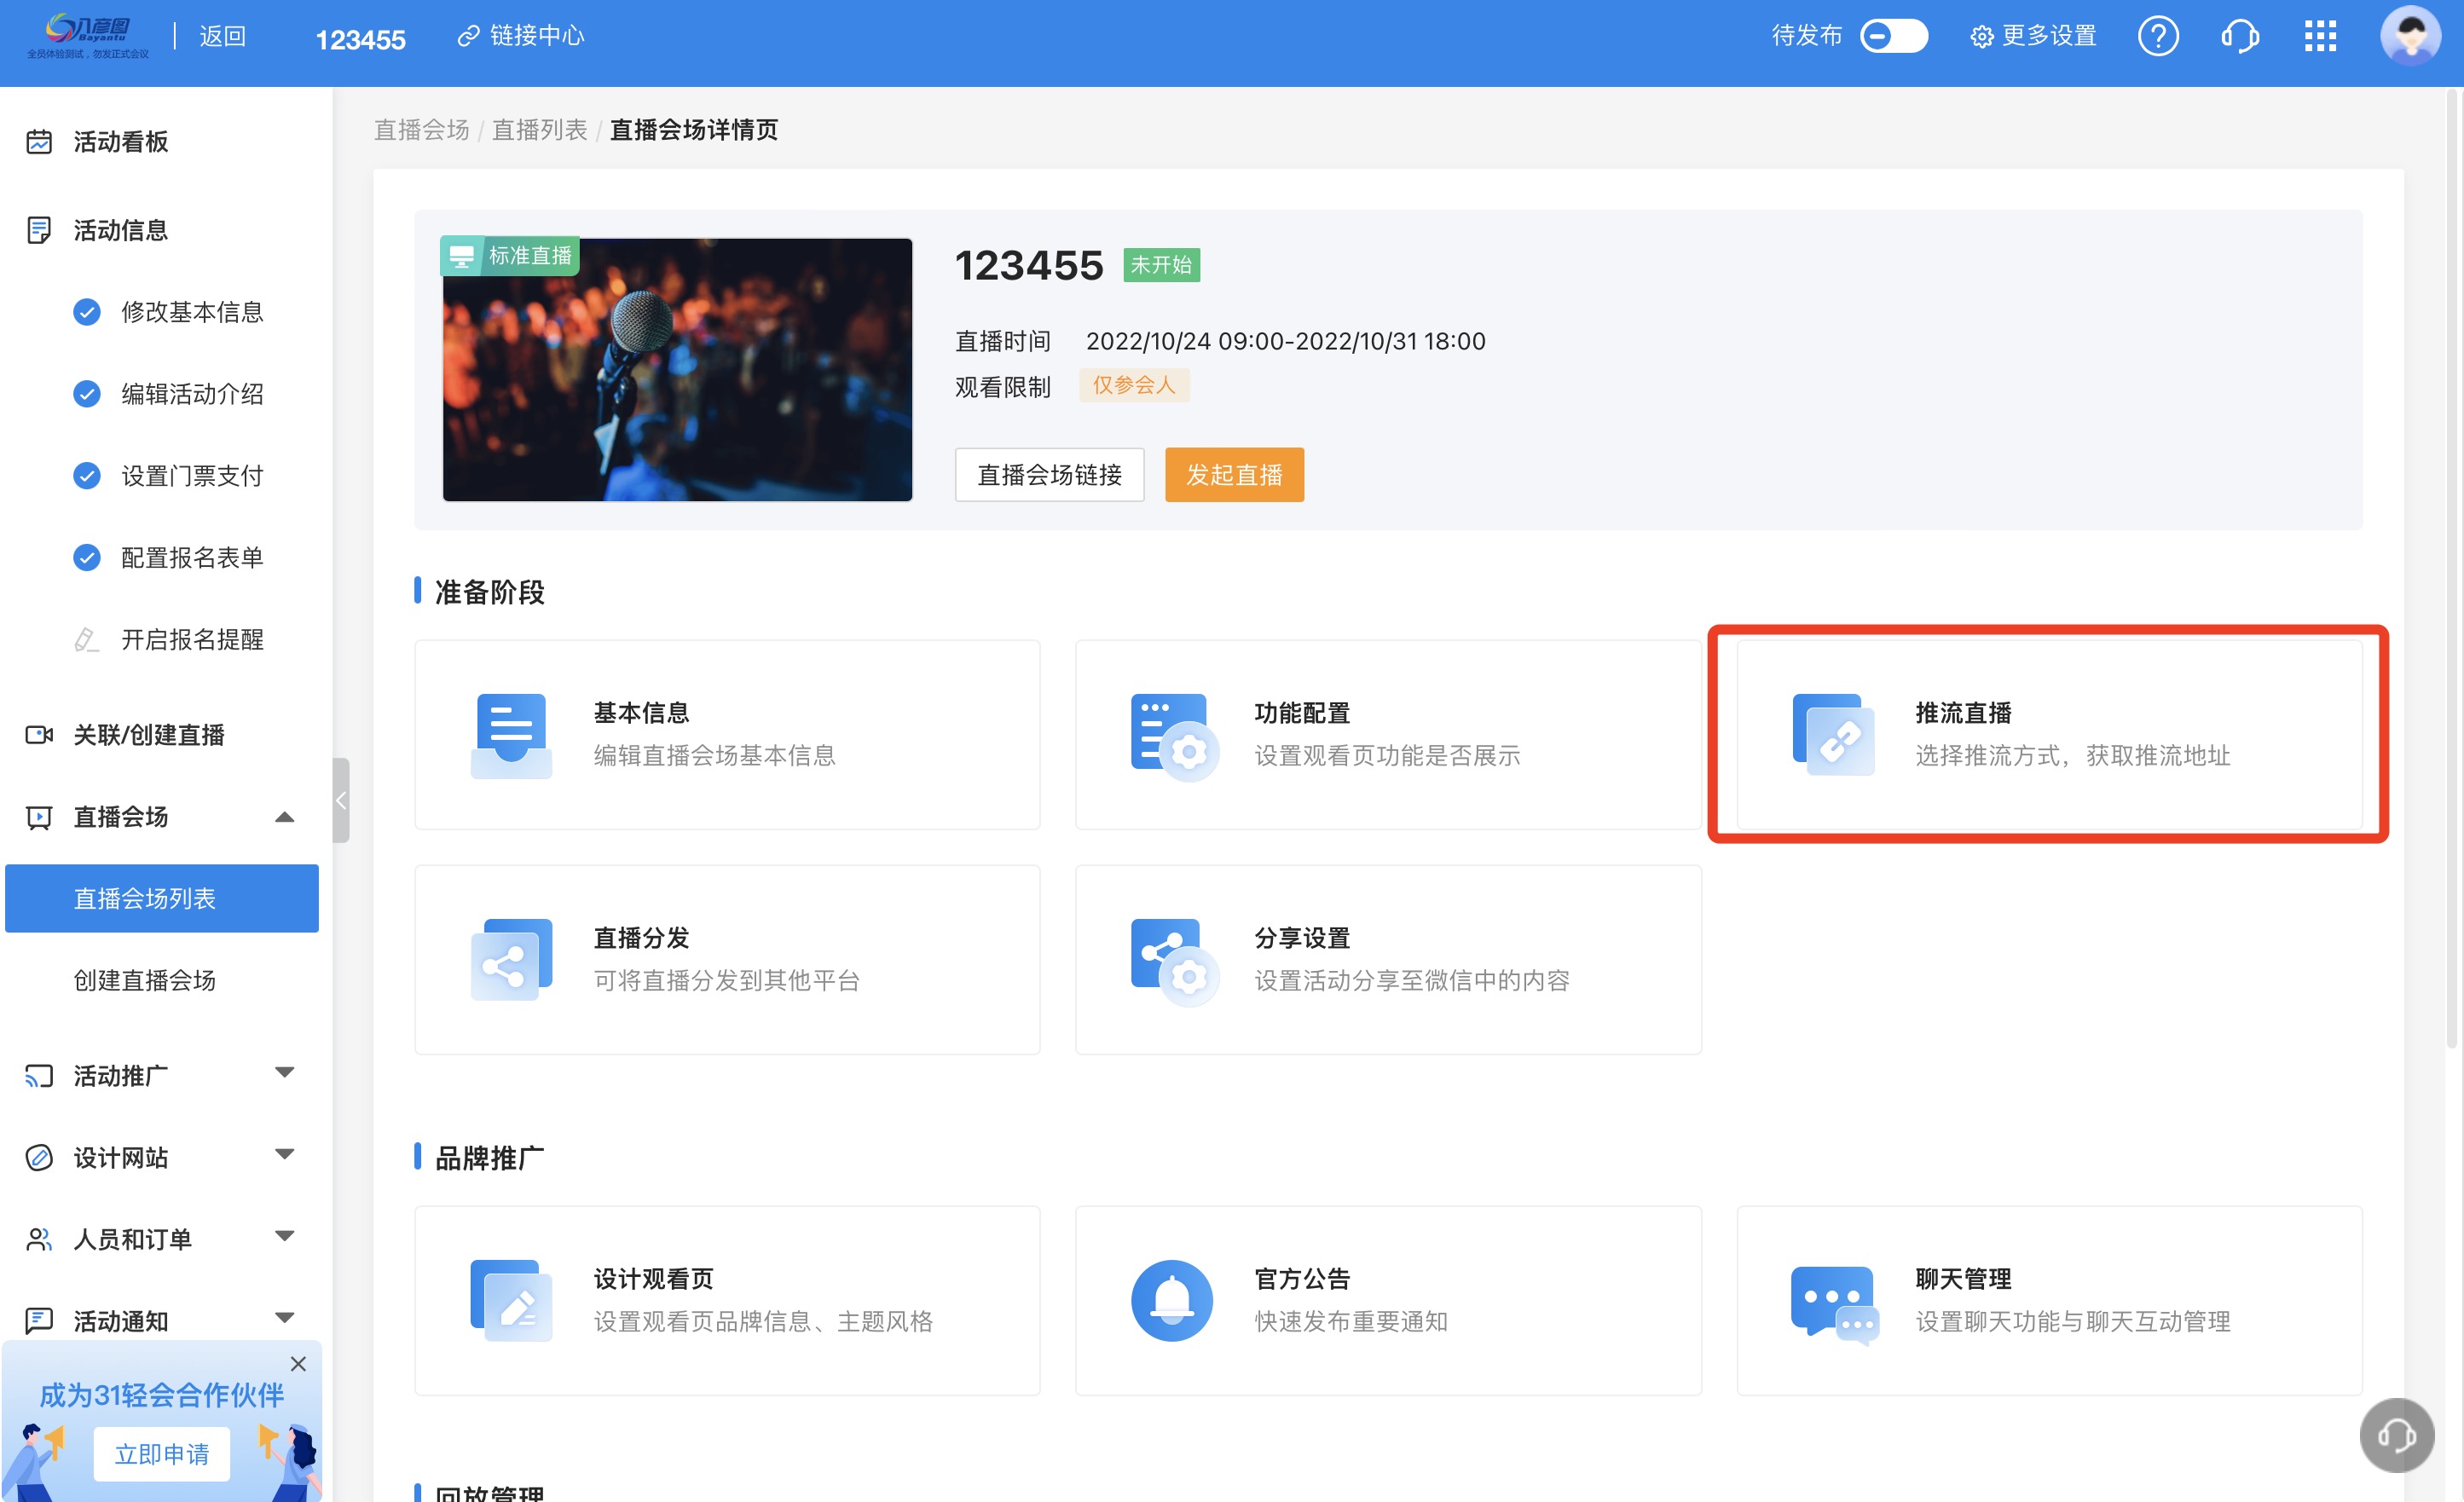Screen dimensions: 2464x1502
Task: Close the 31轻会 partner promo banner
Action: (298, 1363)
